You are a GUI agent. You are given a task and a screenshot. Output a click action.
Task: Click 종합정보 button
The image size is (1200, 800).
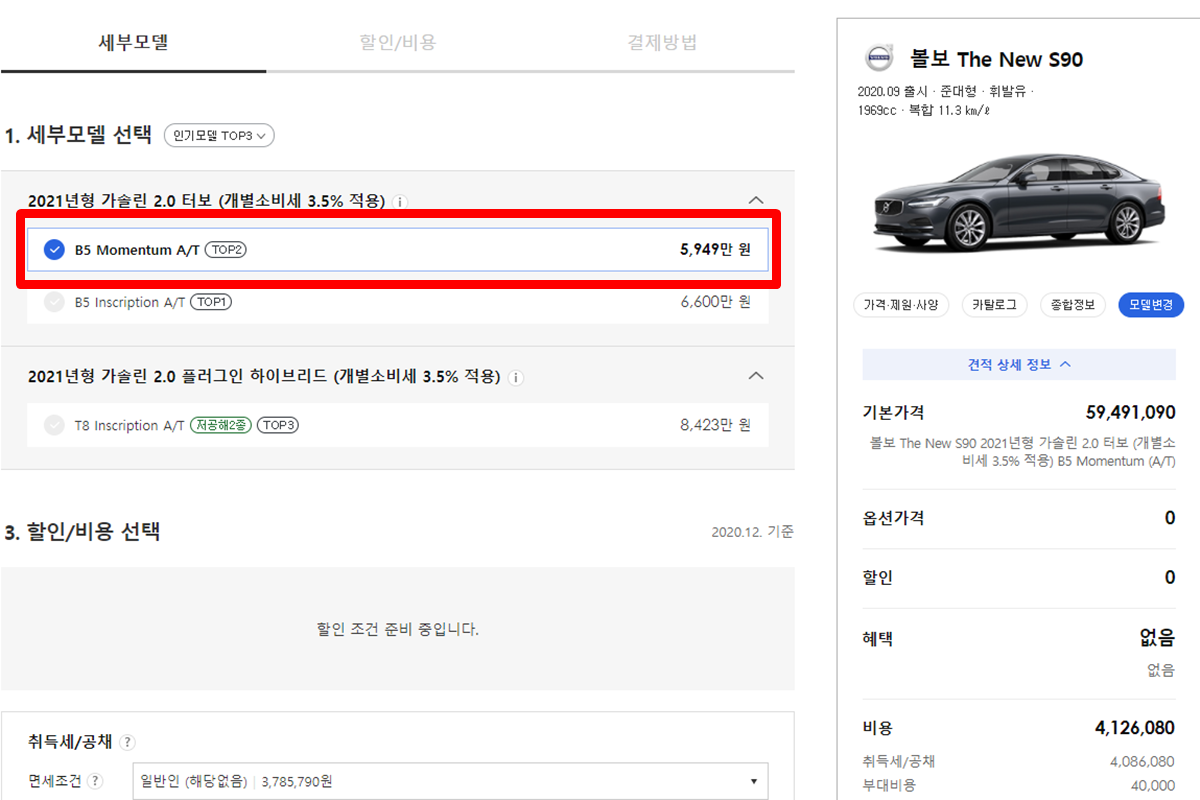(1073, 305)
